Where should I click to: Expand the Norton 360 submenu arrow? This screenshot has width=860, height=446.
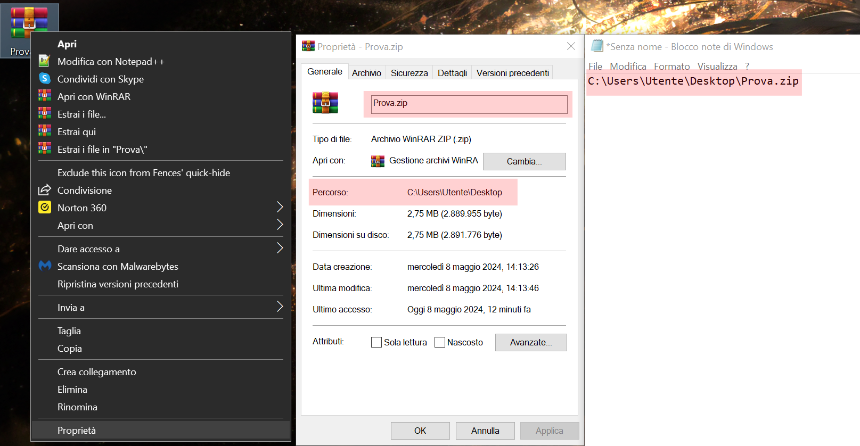point(279,207)
